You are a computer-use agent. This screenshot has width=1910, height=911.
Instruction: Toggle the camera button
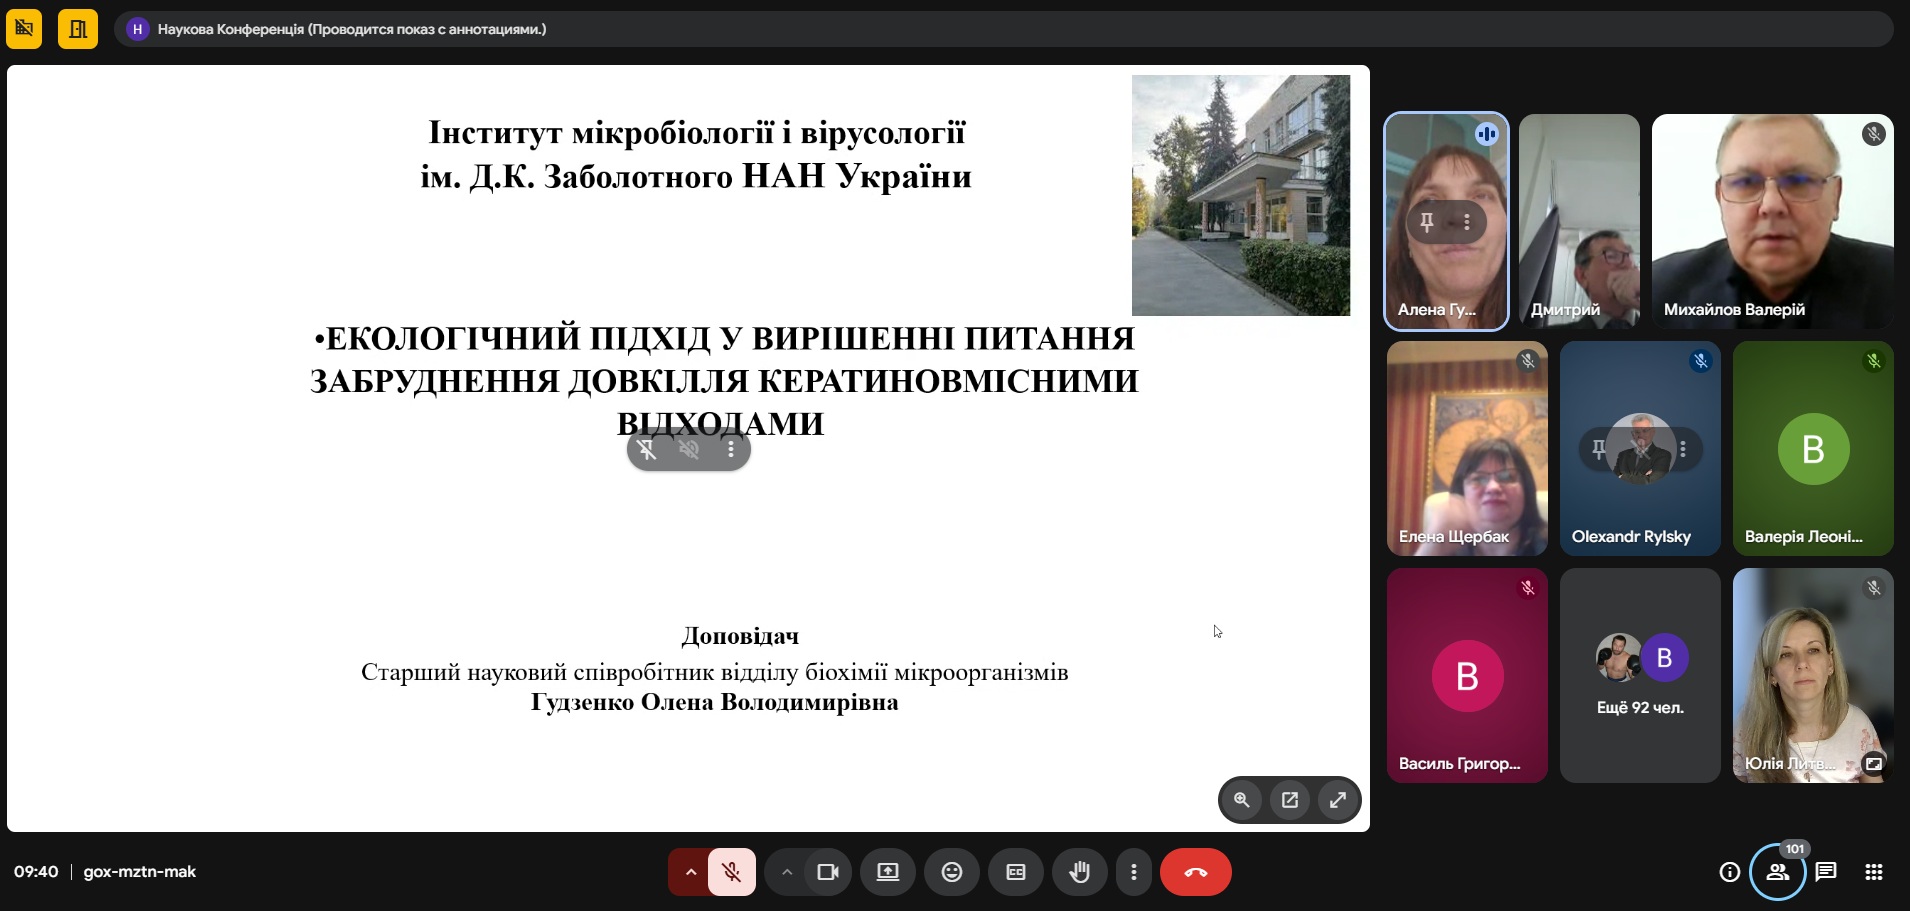click(x=828, y=872)
